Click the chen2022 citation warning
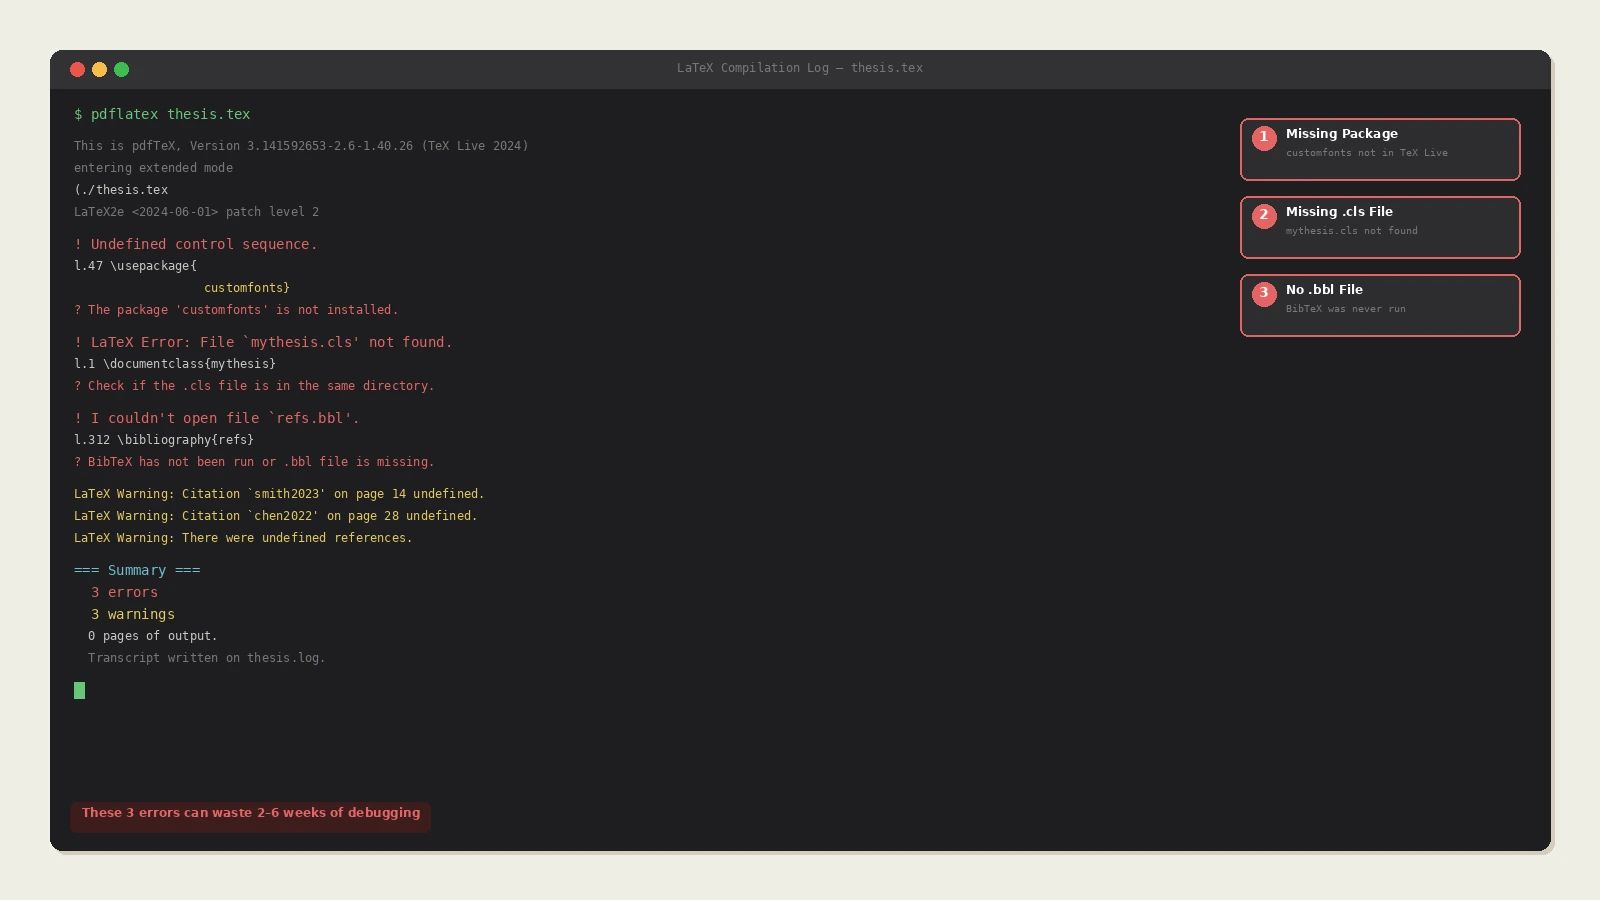1600x900 pixels. (276, 516)
